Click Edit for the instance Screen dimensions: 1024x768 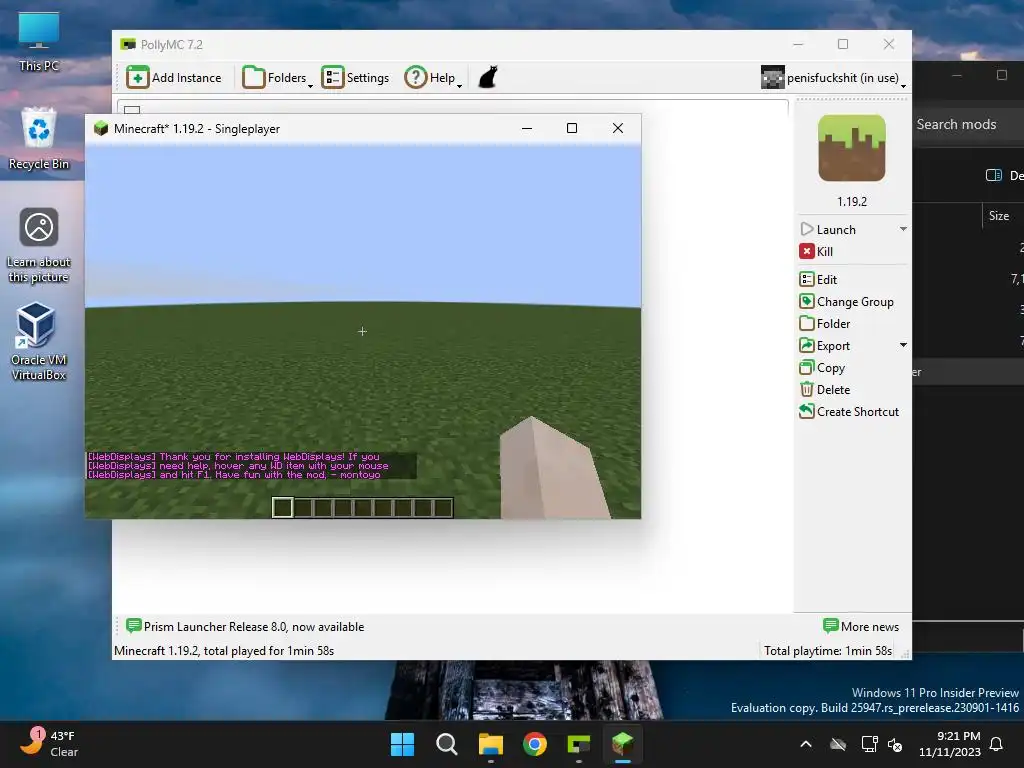pos(818,280)
